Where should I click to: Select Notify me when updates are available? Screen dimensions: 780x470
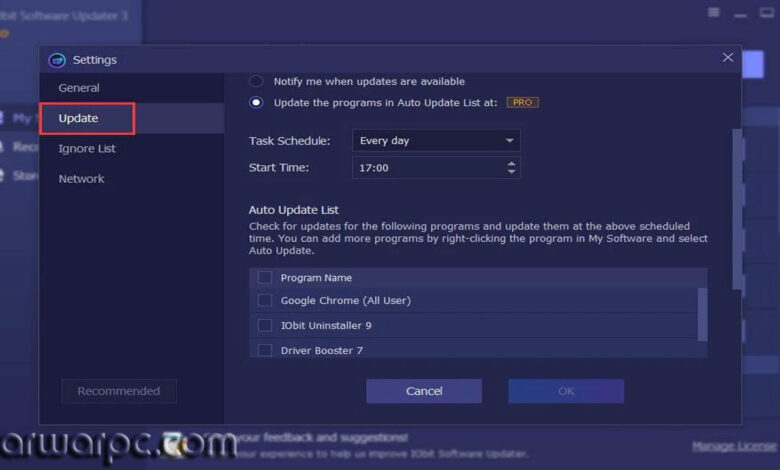coord(256,81)
